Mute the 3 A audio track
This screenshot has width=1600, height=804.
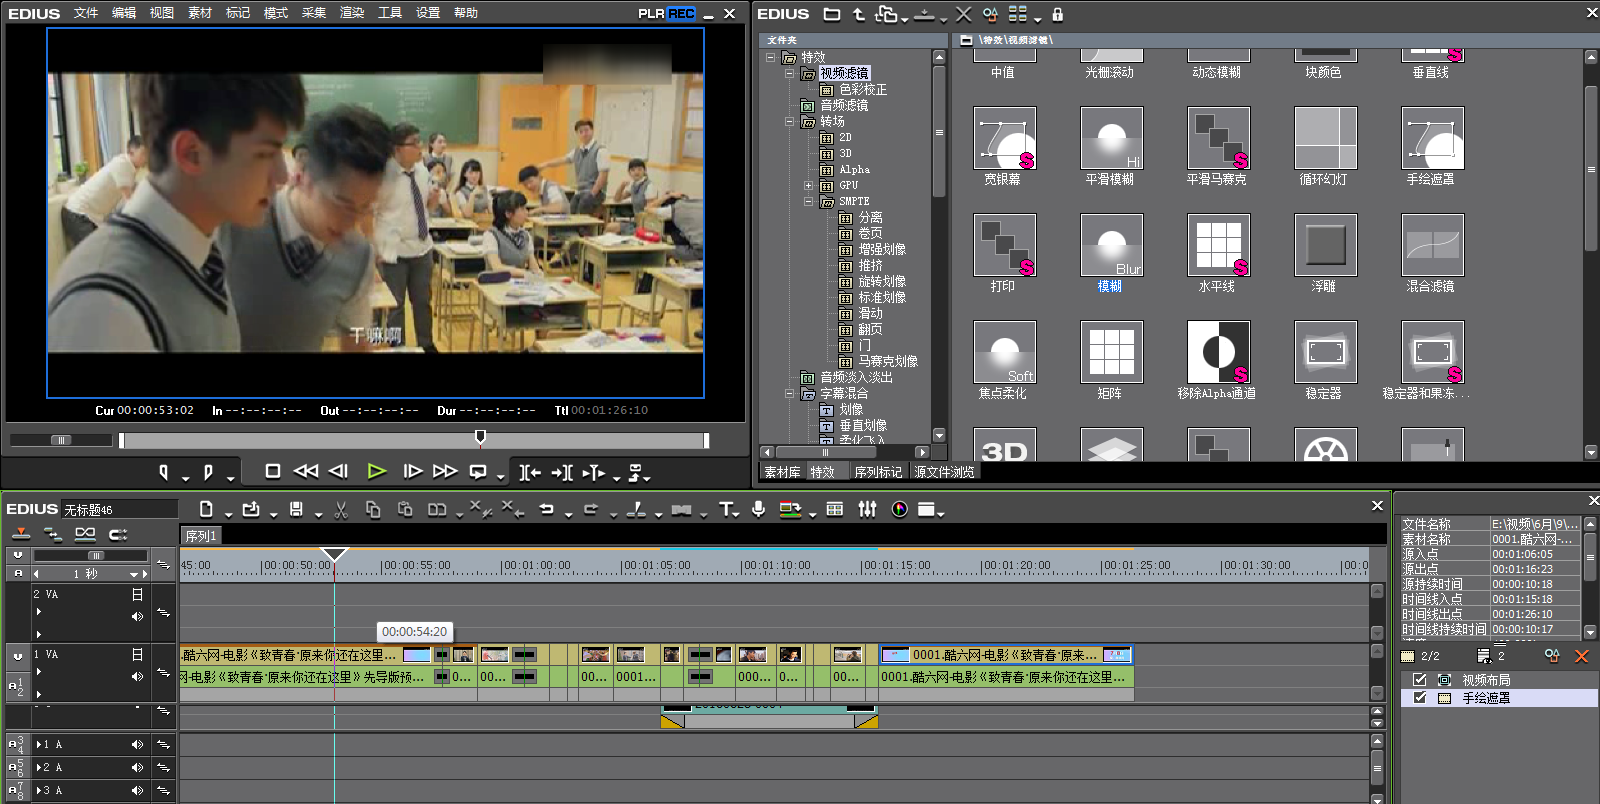tap(137, 791)
